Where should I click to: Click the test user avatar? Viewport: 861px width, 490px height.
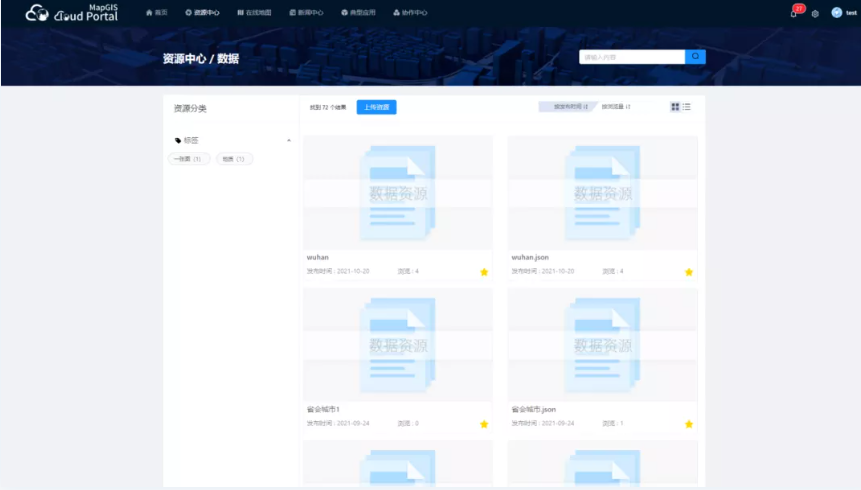(836, 13)
